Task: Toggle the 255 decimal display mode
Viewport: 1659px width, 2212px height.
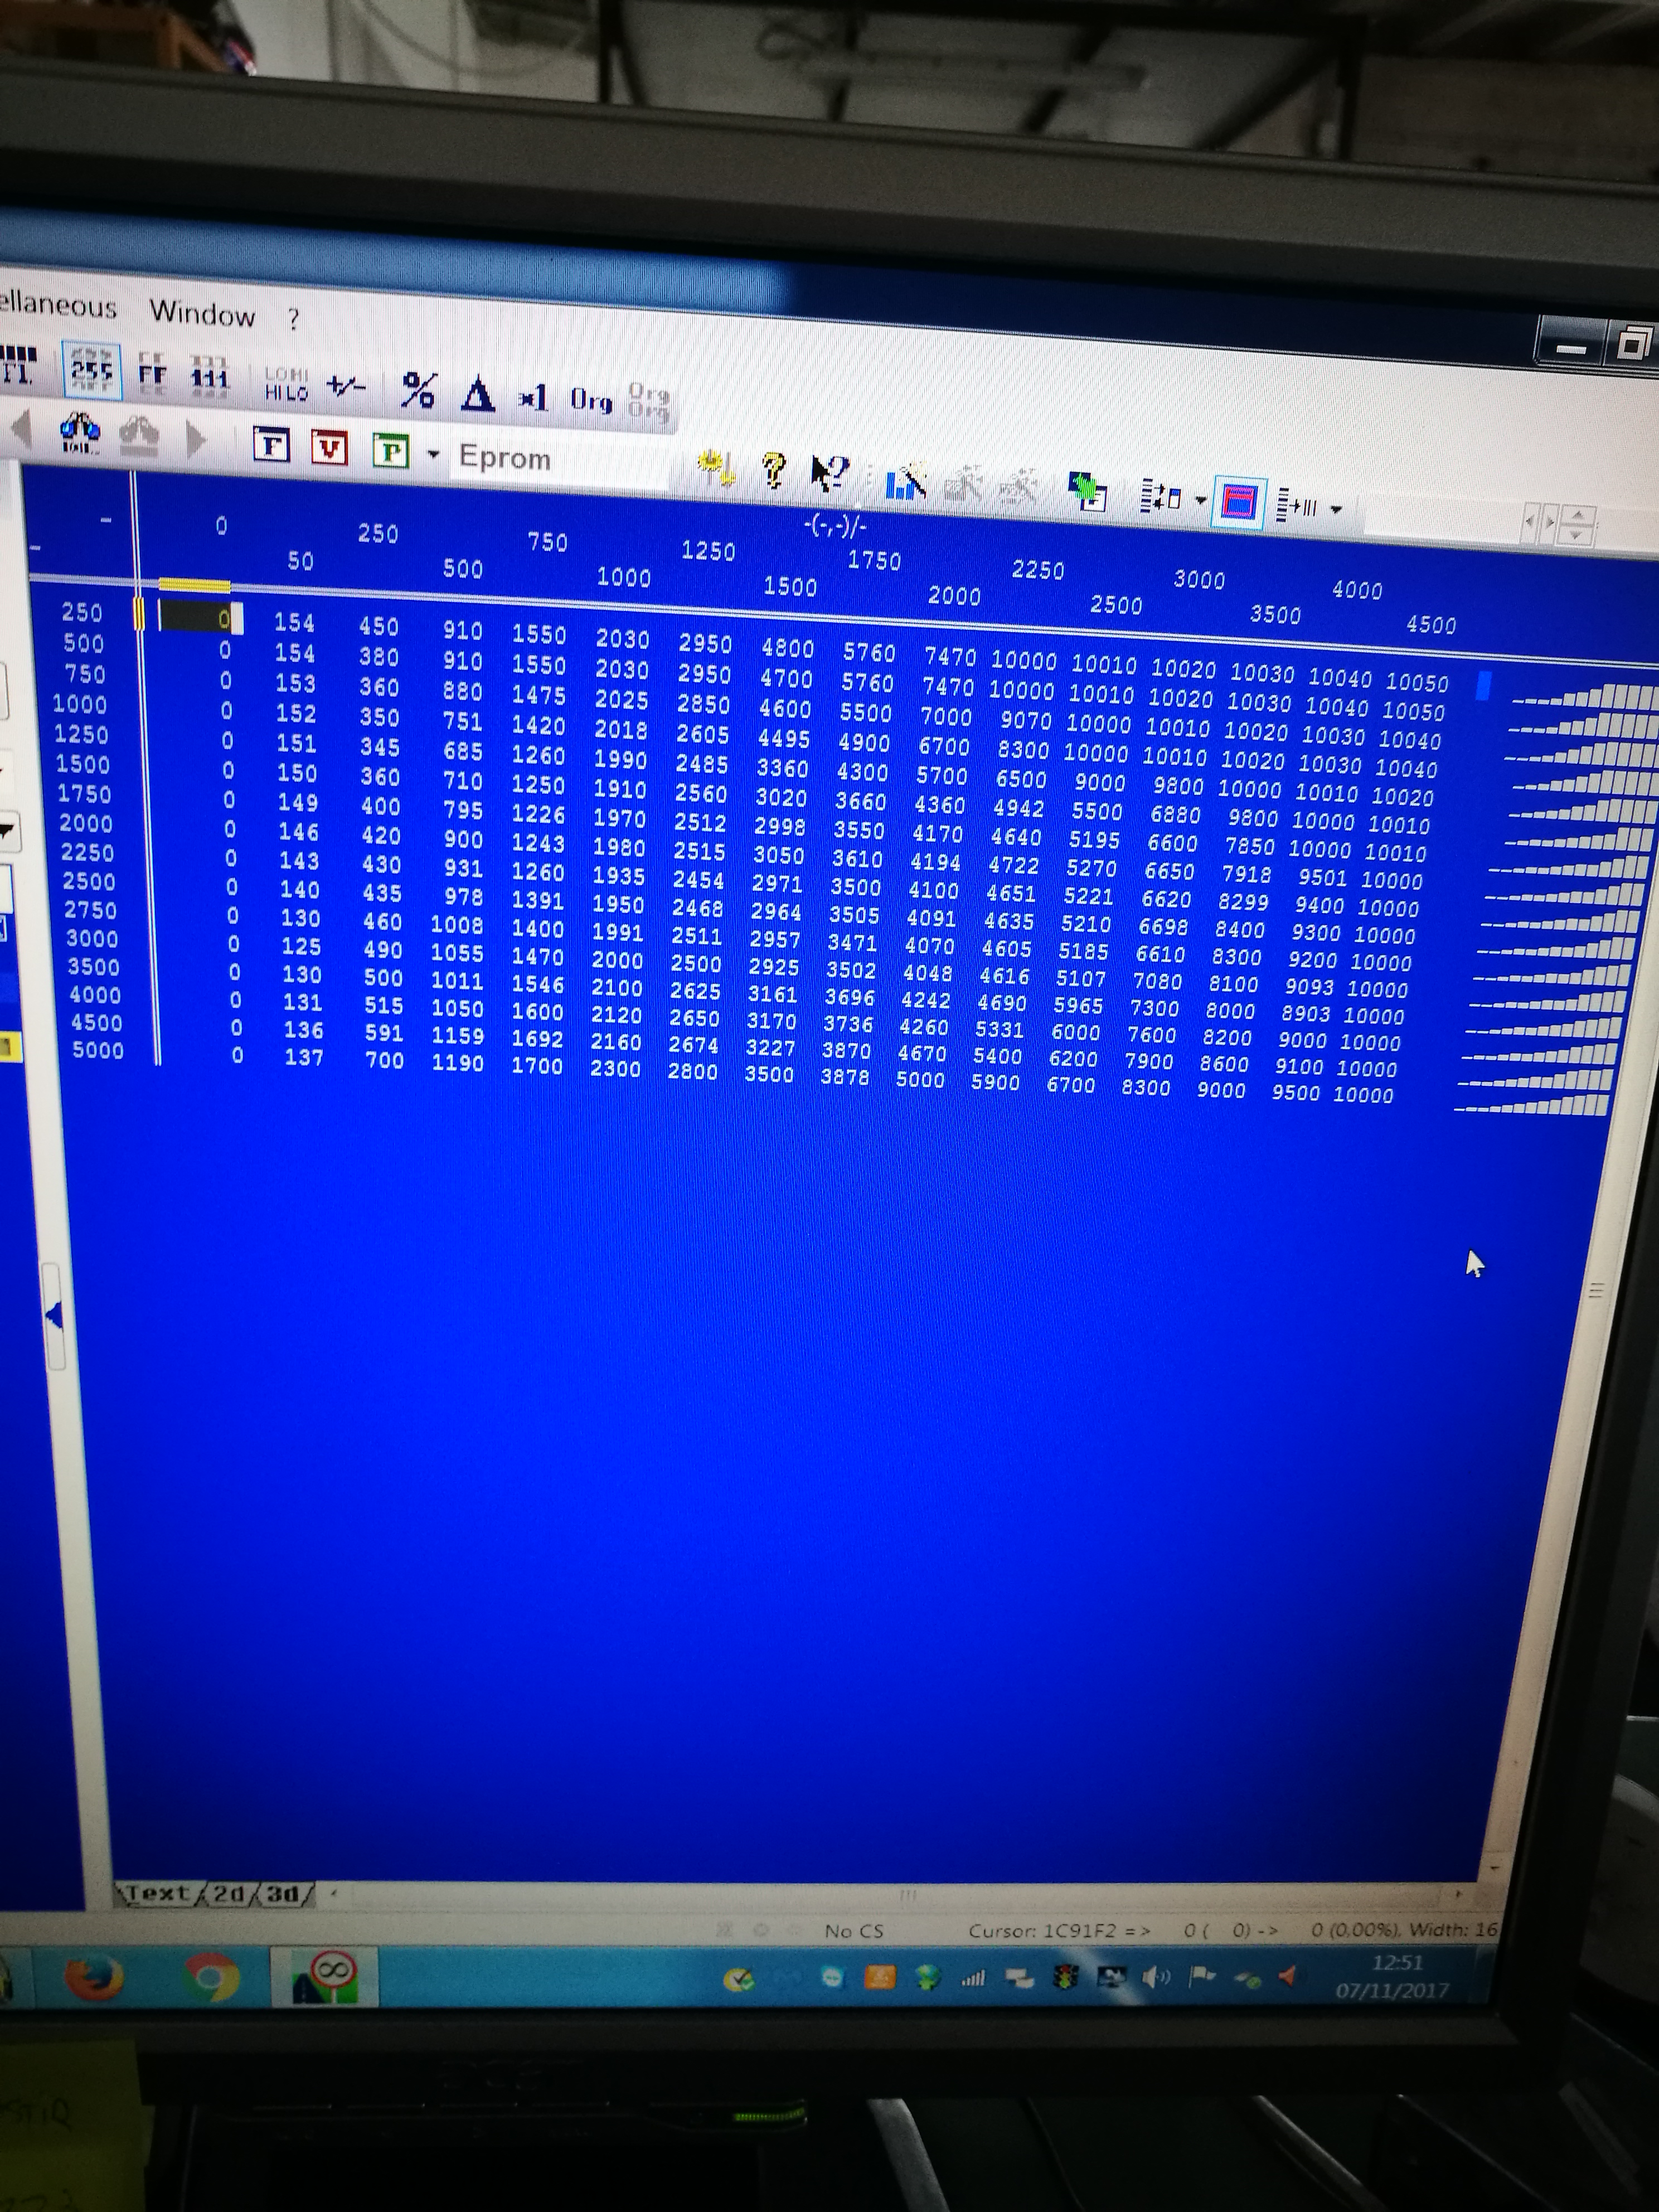Action: click(91, 371)
